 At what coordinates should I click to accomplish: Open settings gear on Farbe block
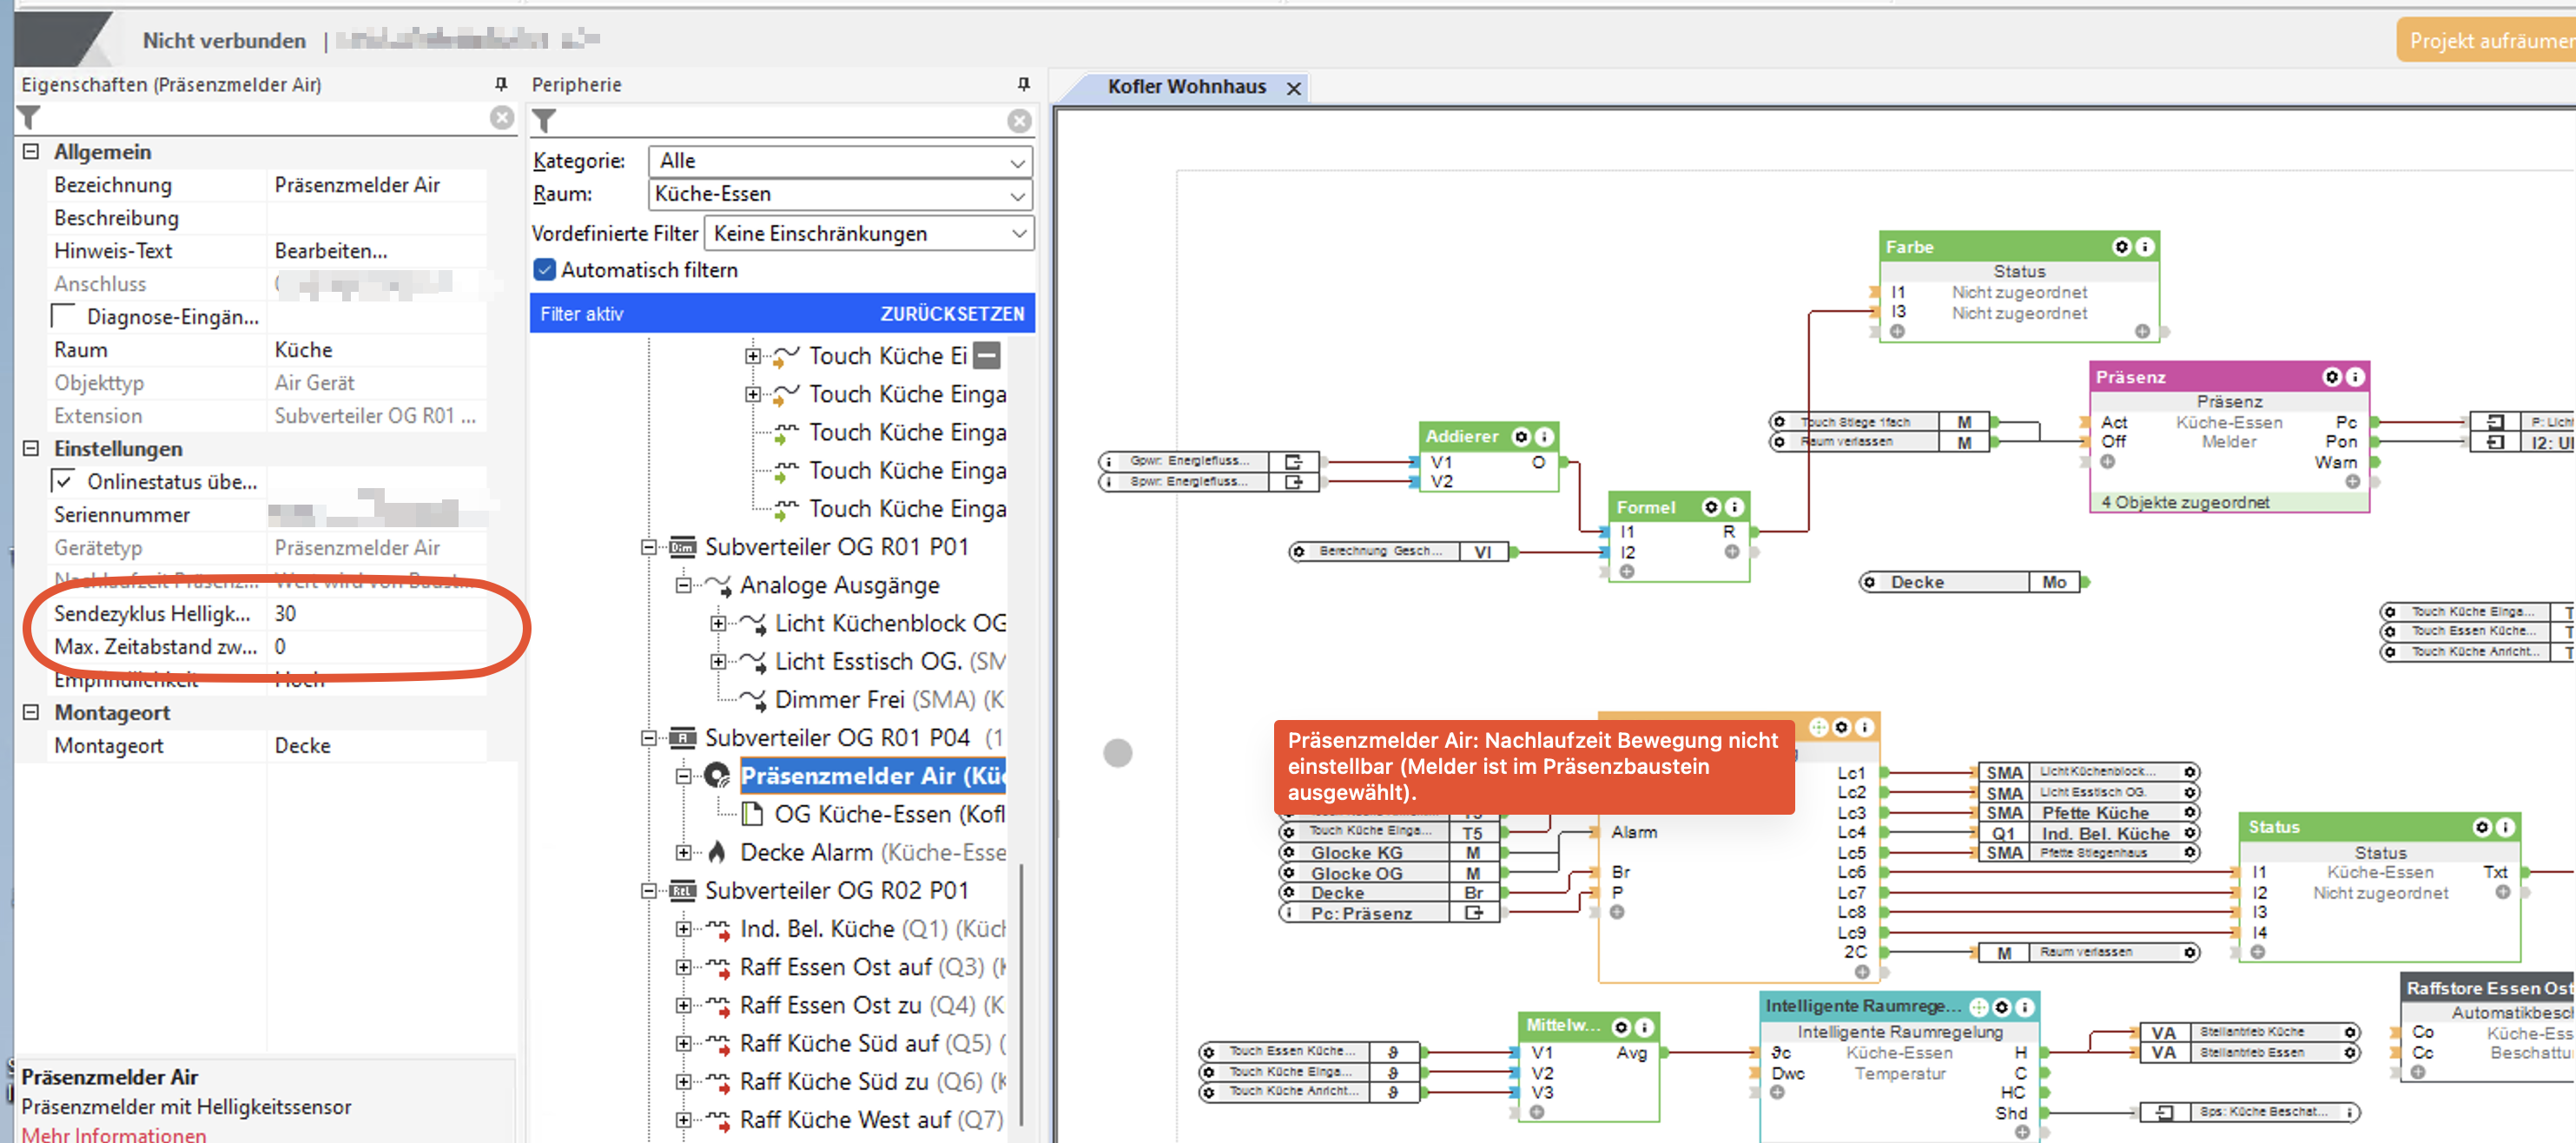click(x=2120, y=247)
